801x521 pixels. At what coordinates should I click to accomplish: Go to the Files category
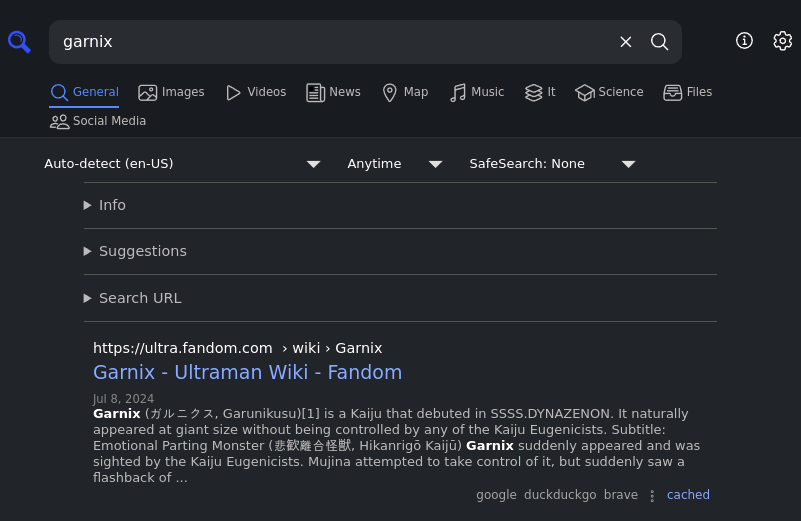click(688, 92)
